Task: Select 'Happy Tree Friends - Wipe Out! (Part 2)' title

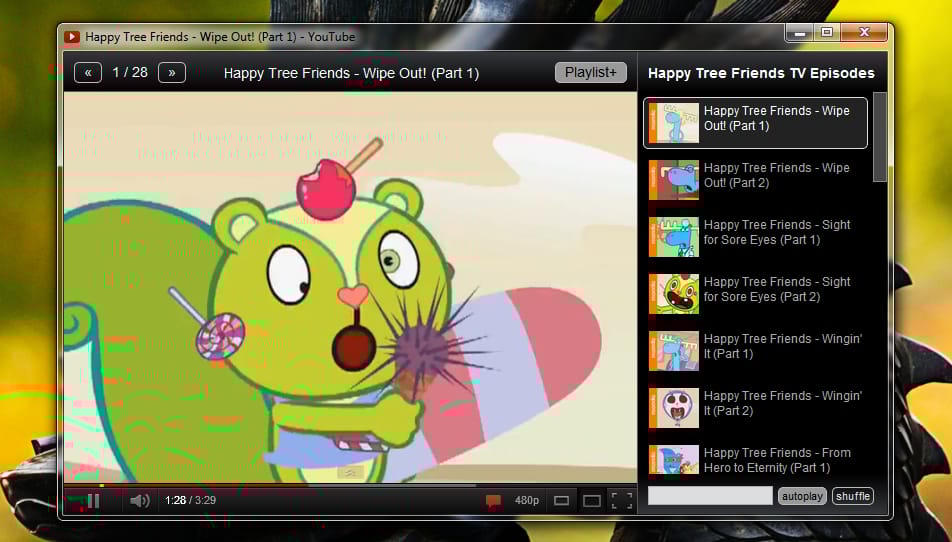Action: click(777, 175)
